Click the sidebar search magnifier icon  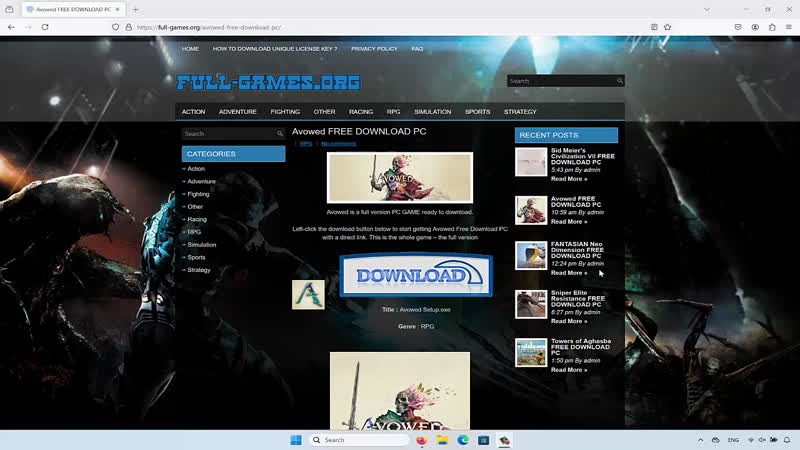pyautogui.click(x=280, y=134)
